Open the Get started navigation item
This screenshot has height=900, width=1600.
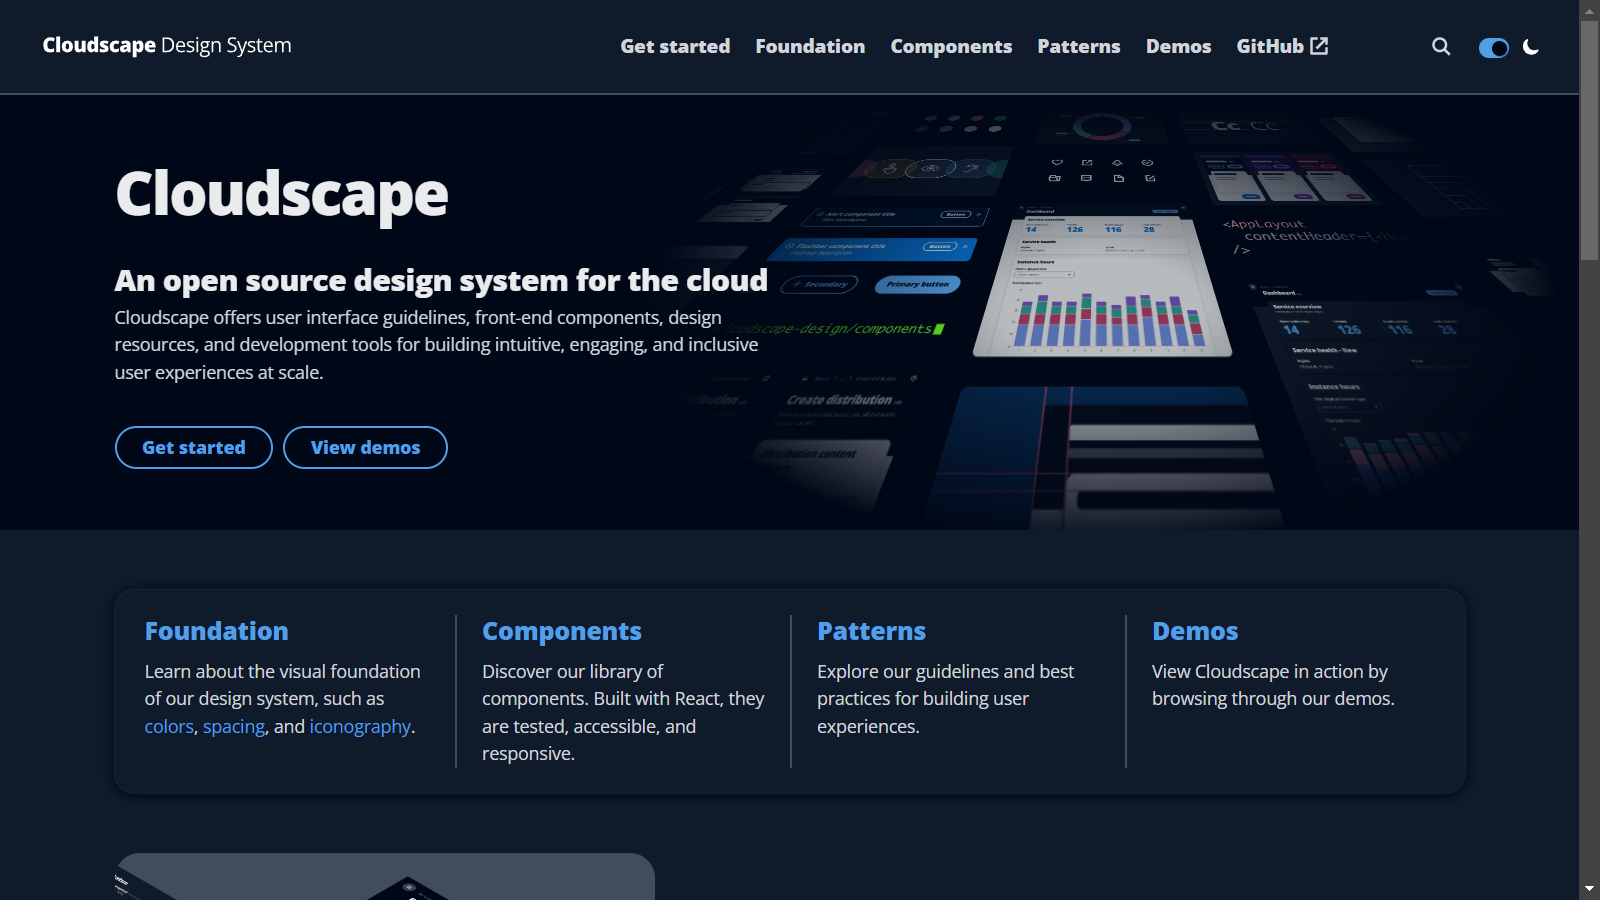point(675,46)
